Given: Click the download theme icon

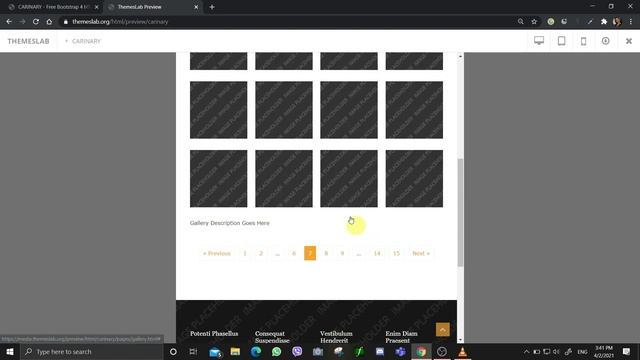Looking at the screenshot, I should (605, 40).
